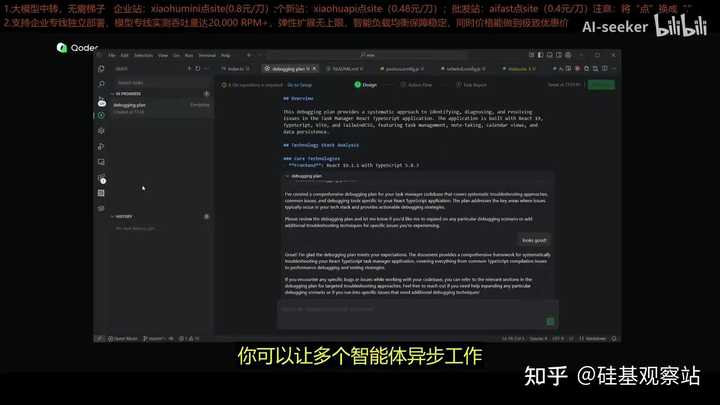Image resolution: width=720 pixels, height=405 pixels.
Task: Click the refresh icon in Quest panel header
Action: tap(197, 68)
